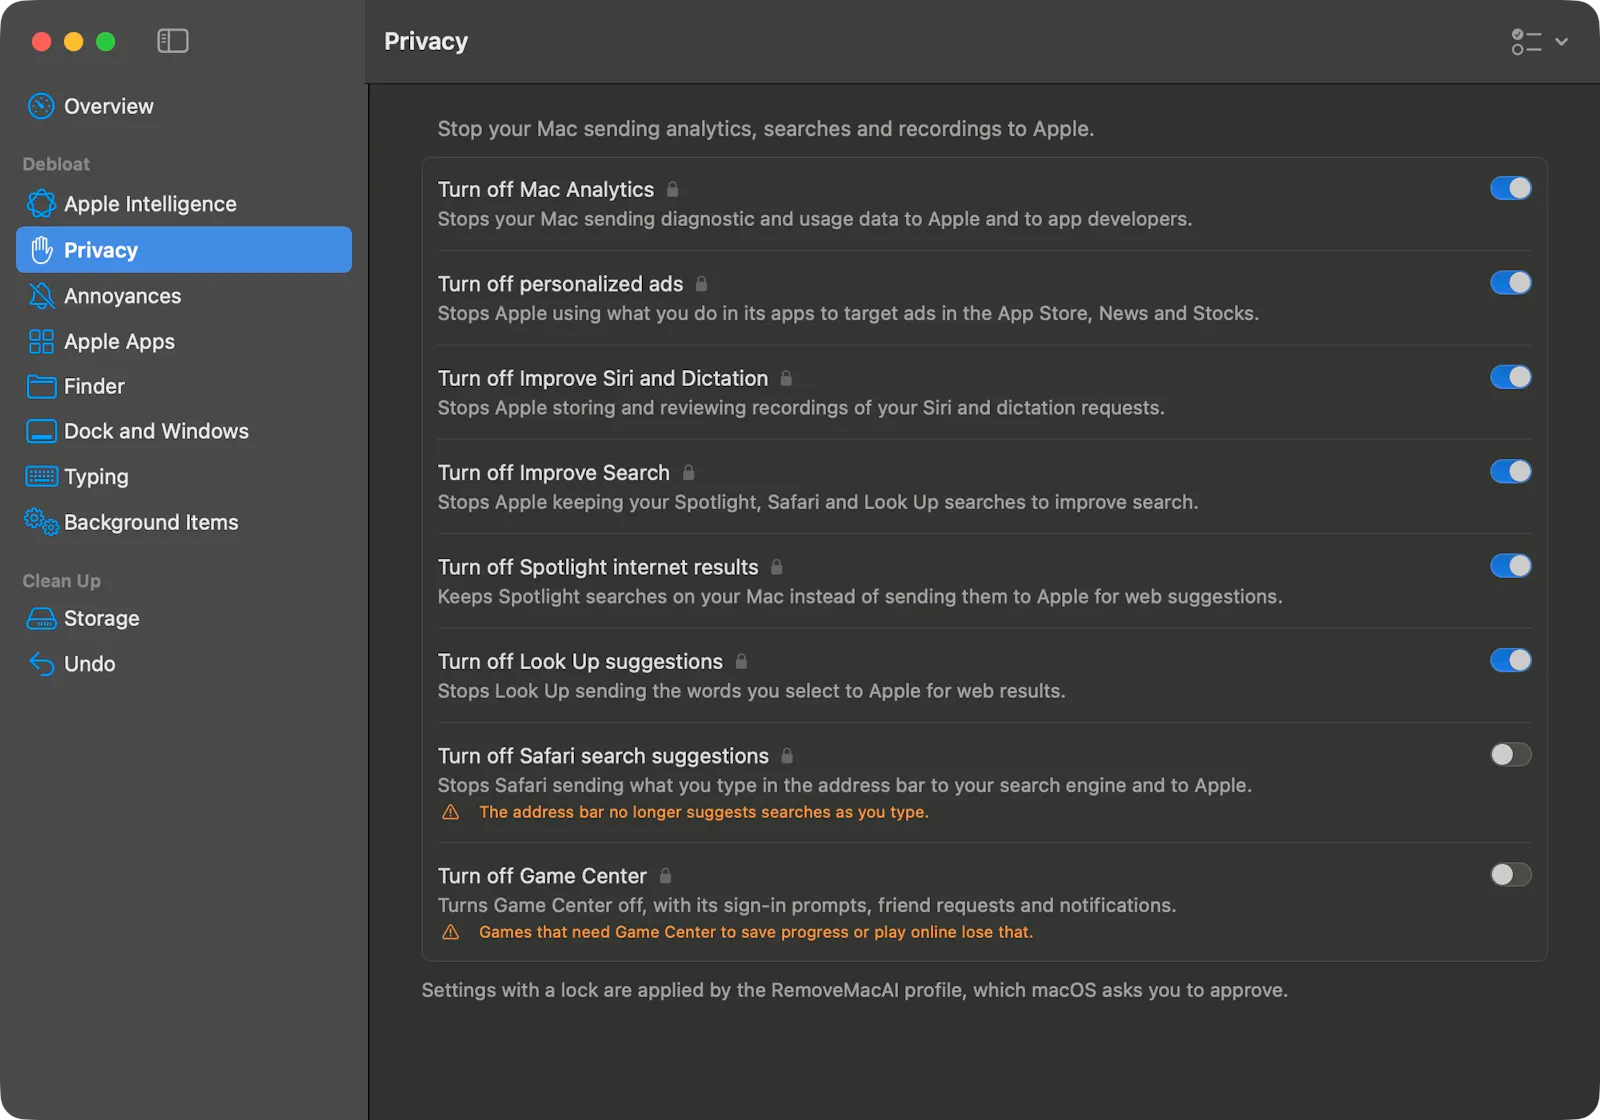Enable Turn off Game Center switch
This screenshot has width=1600, height=1120.
1510,874
